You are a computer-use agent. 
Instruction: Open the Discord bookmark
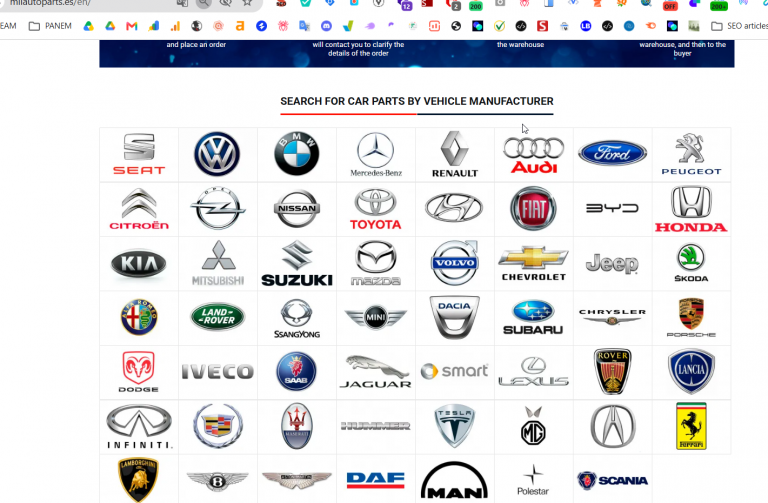tap(326, 26)
